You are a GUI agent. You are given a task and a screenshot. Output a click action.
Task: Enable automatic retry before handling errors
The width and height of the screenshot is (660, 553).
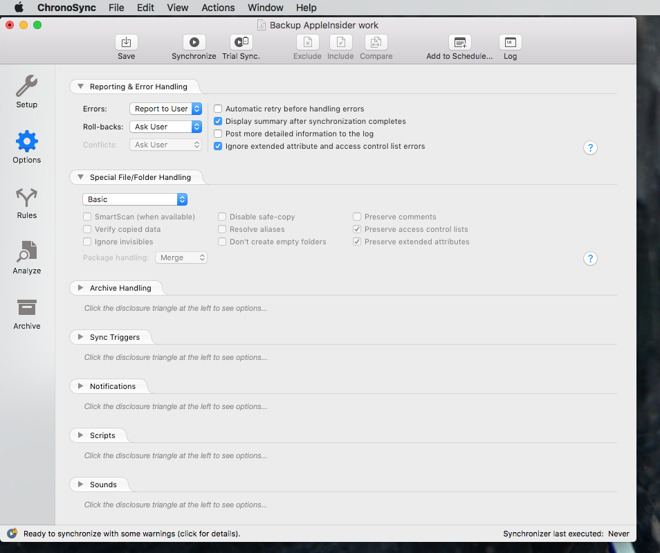pos(218,109)
